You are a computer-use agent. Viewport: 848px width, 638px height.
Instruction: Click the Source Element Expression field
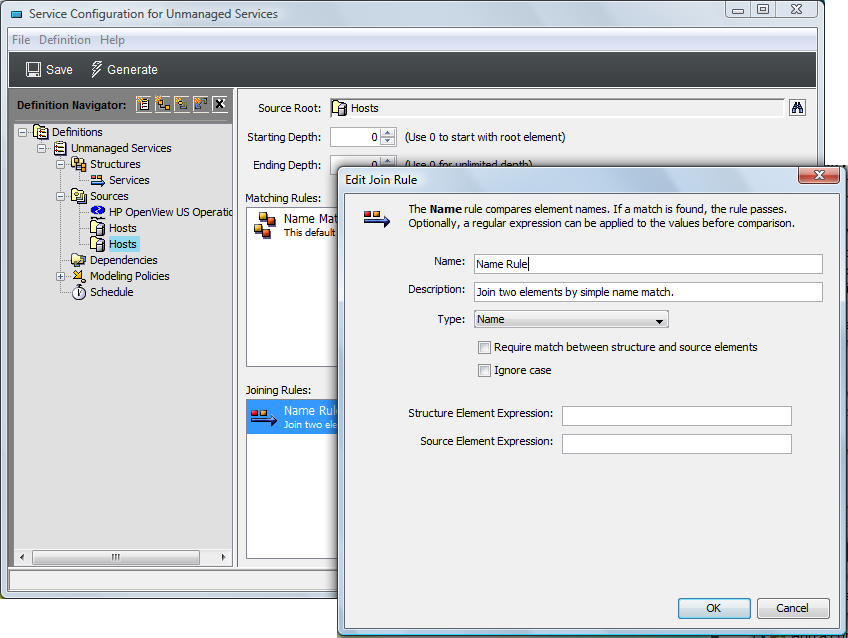click(676, 444)
